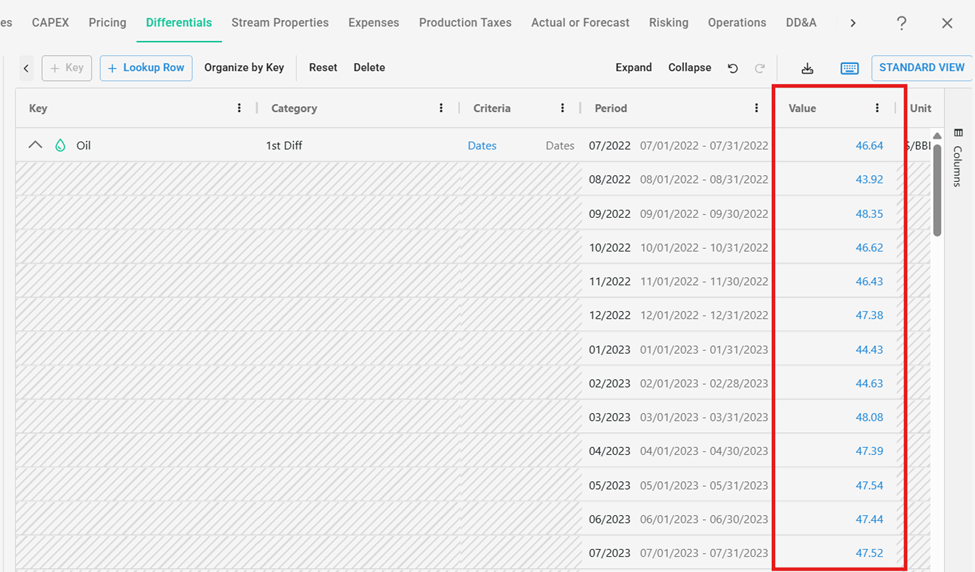Open the Criteria Dates link dropdown
The image size is (975, 572).
click(482, 145)
